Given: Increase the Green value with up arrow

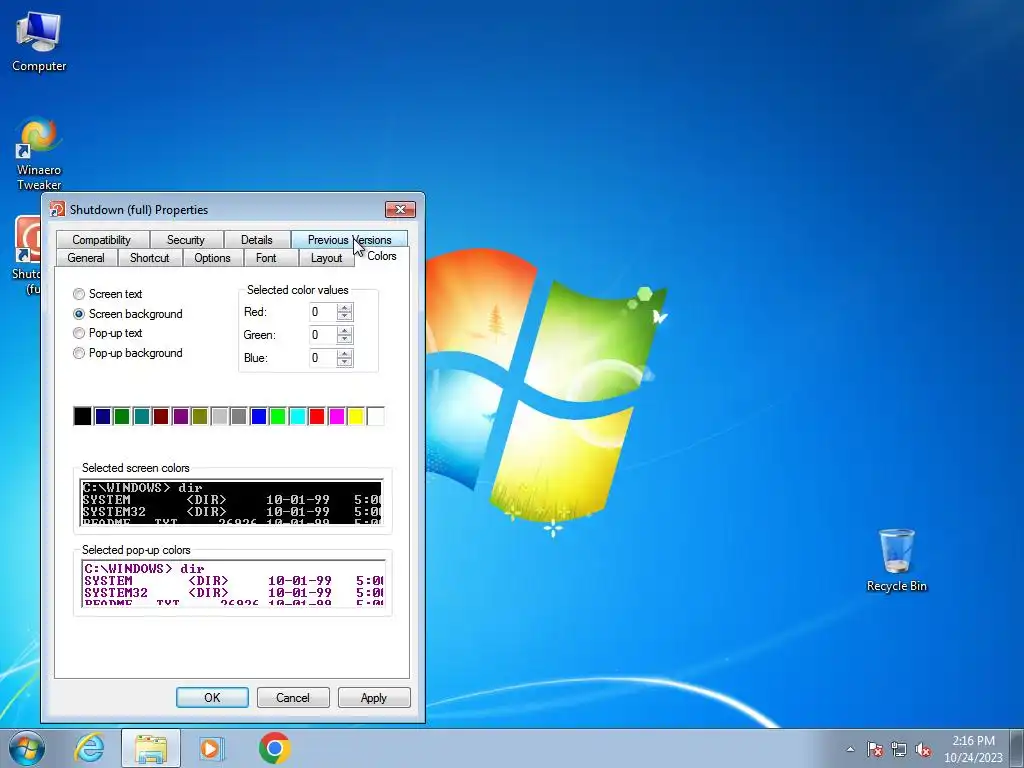Looking at the screenshot, I should coord(345,330).
